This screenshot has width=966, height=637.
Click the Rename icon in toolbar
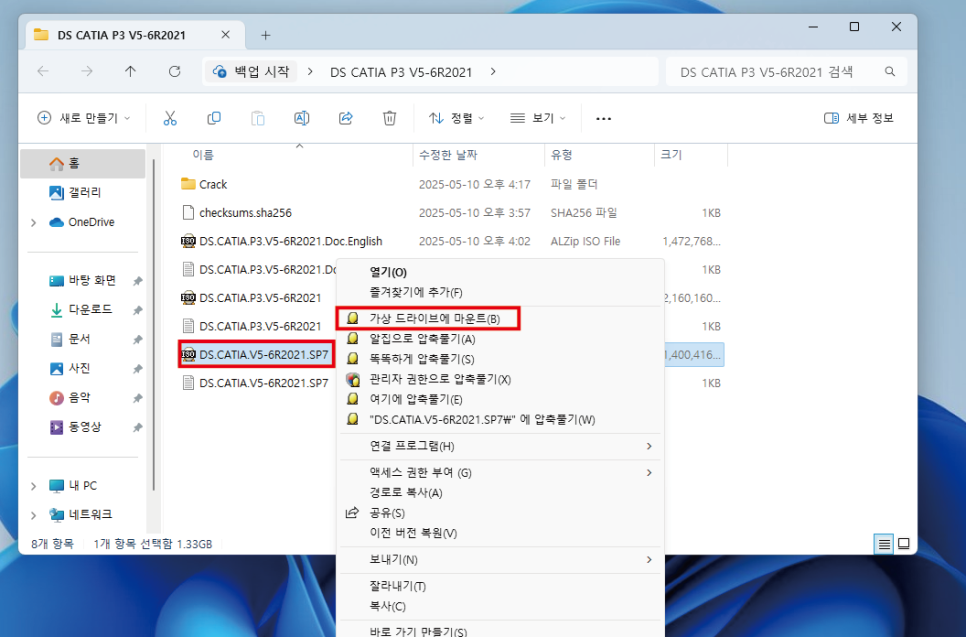302,118
